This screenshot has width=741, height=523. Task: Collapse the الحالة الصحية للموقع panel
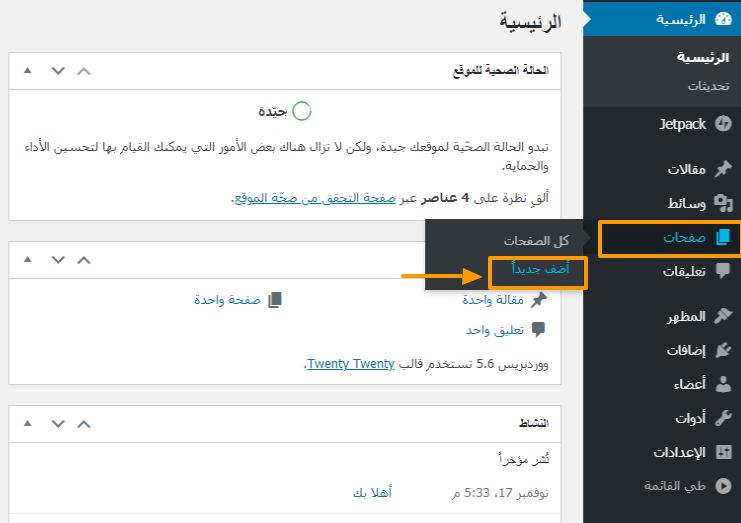click(x=27, y=70)
